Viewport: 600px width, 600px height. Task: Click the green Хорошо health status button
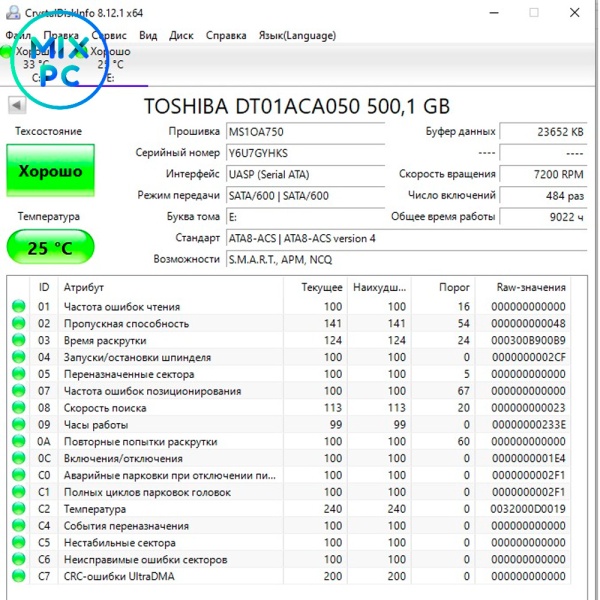tap(51, 171)
